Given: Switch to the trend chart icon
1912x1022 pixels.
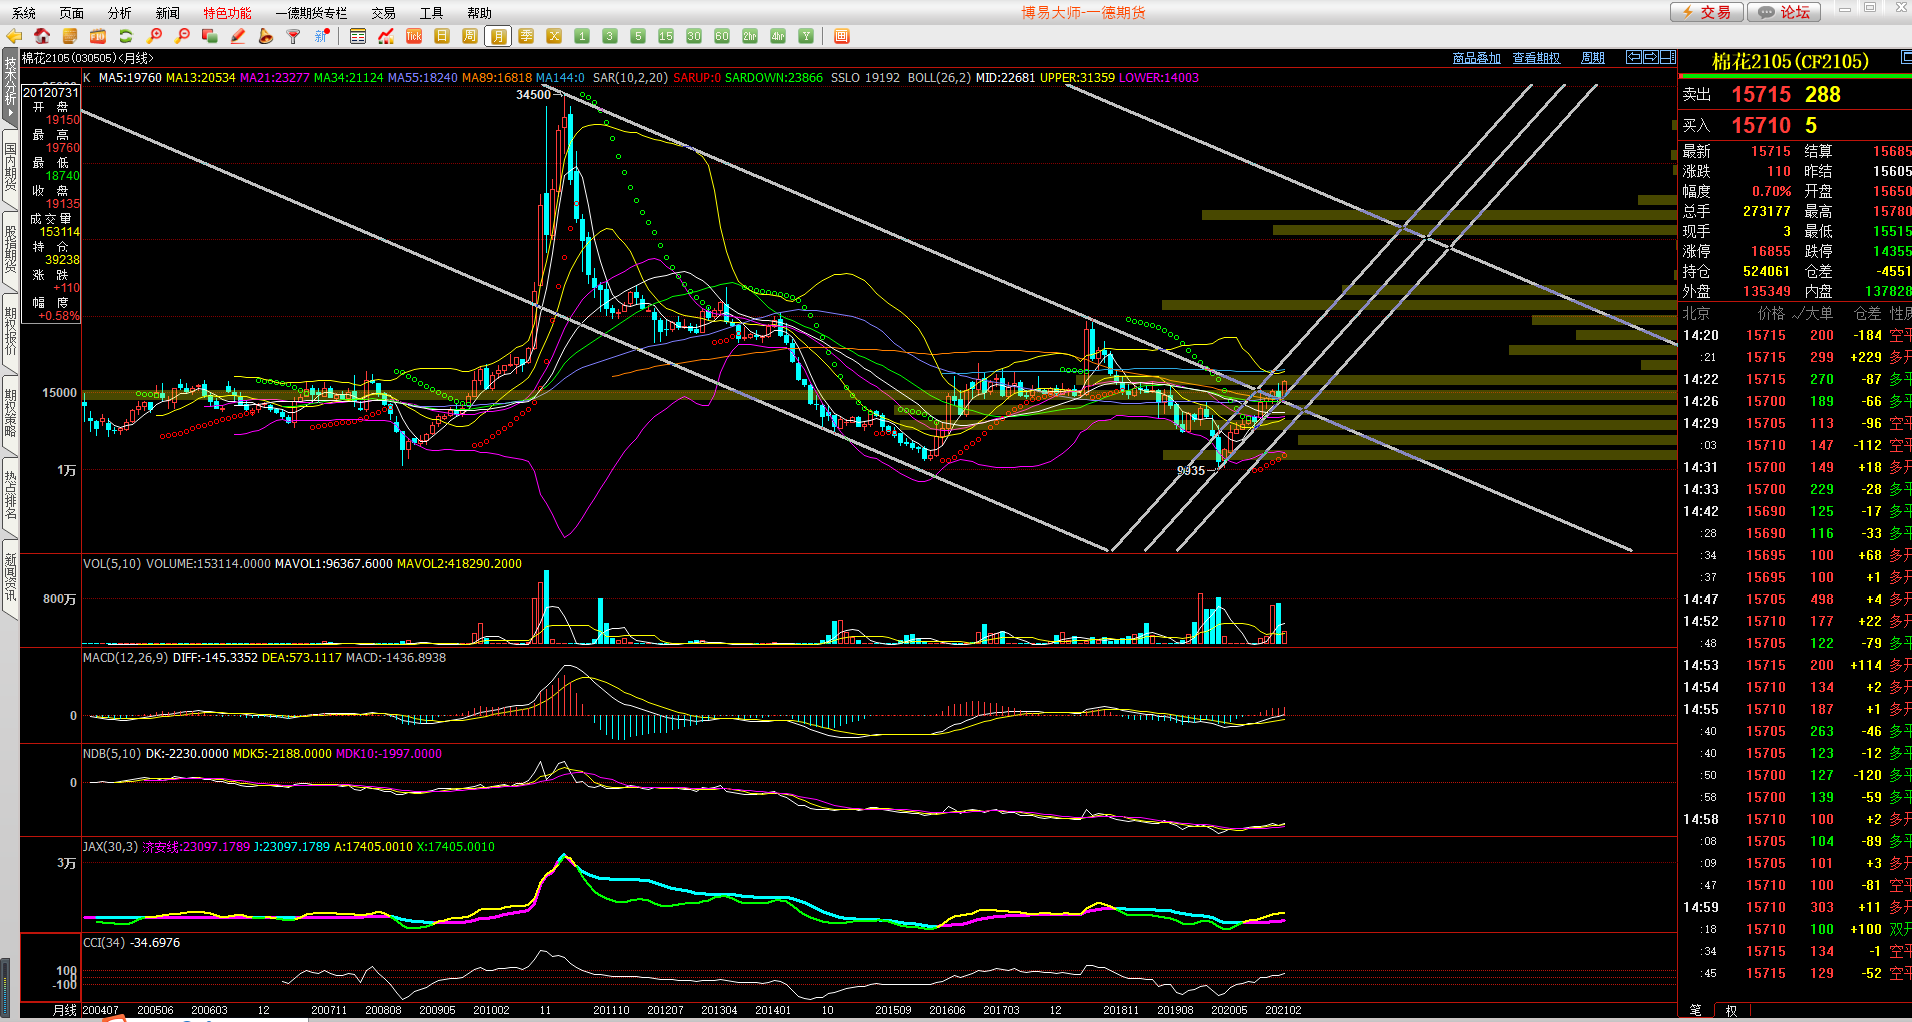Looking at the screenshot, I should [x=386, y=36].
